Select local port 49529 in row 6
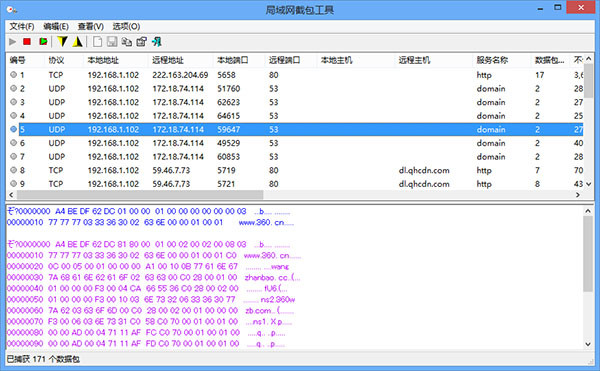 229,143
